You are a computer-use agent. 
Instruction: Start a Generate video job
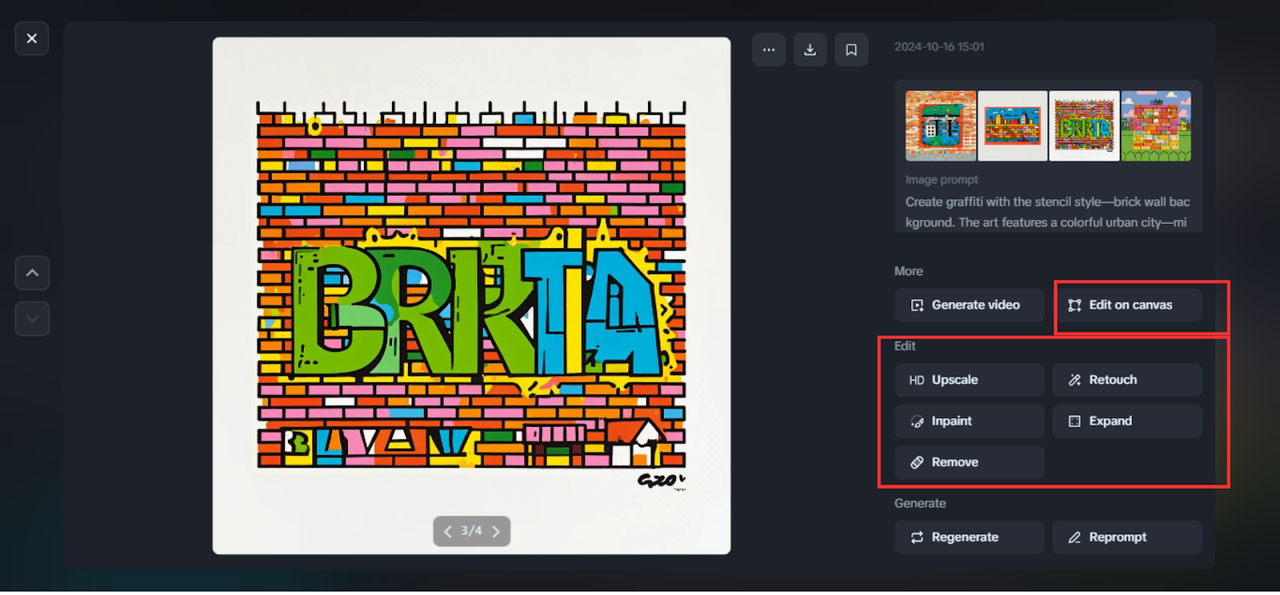[x=968, y=305]
